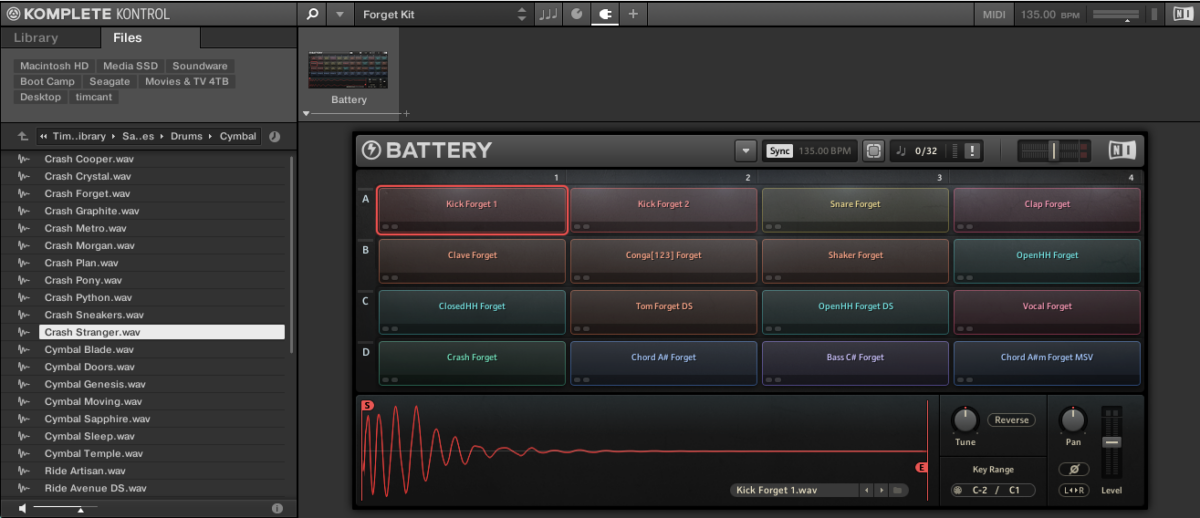
Task: Select Desktop location
Action: (x=40, y=98)
